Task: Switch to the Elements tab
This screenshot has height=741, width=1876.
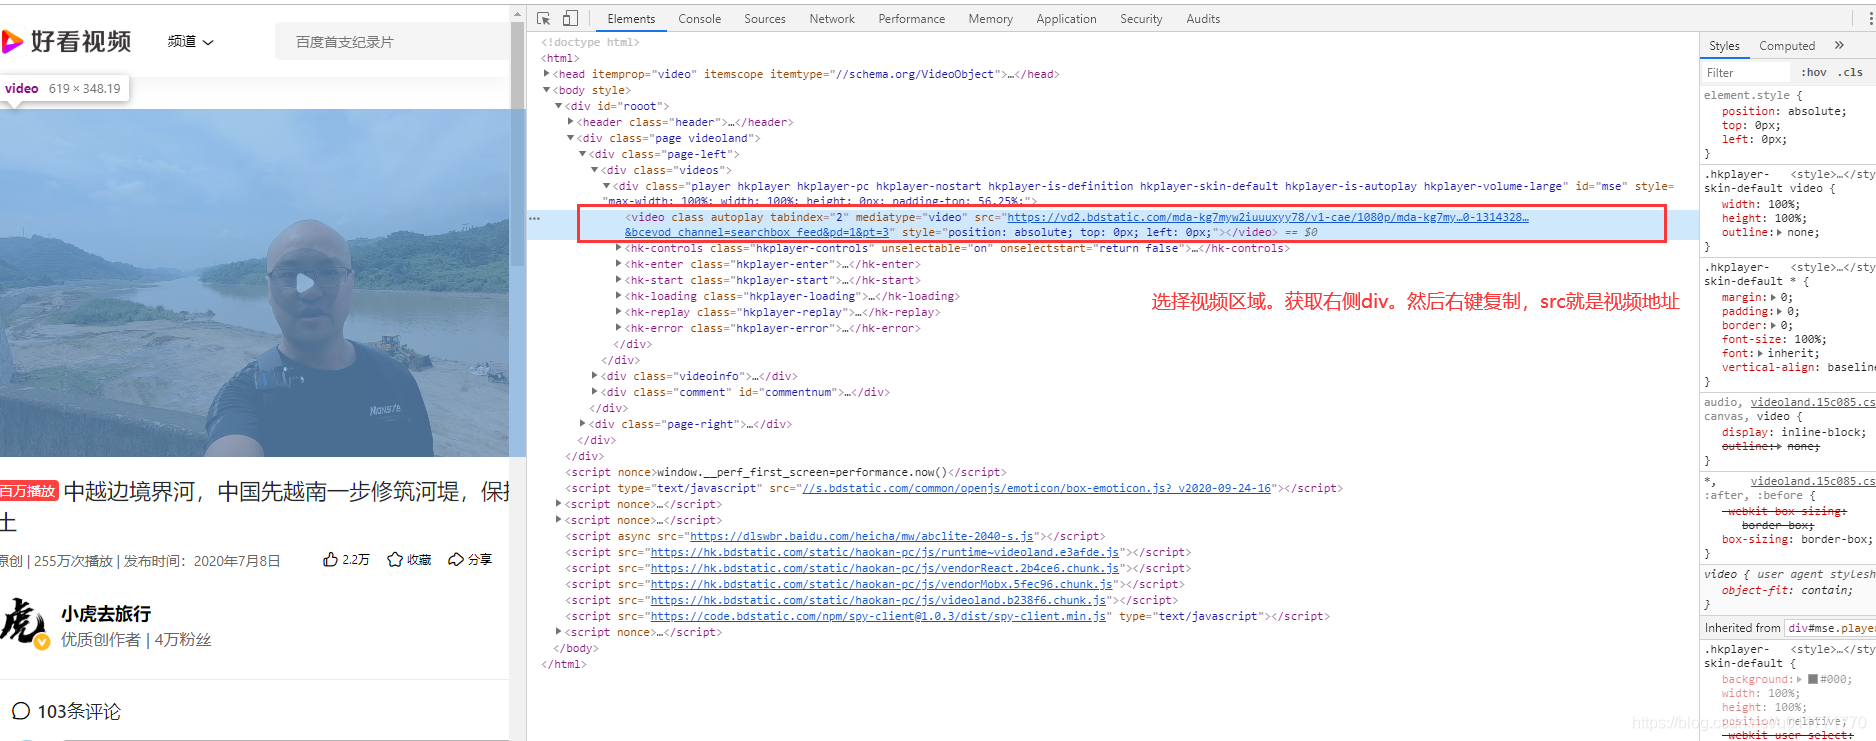Action: click(631, 19)
